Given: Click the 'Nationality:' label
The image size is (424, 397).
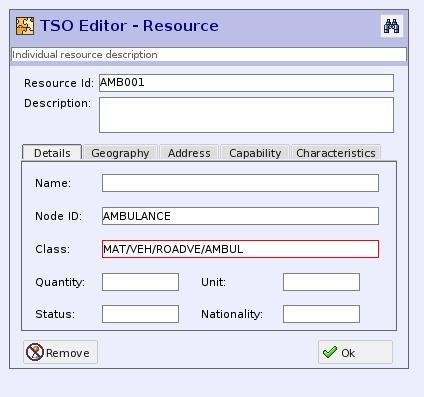Looking at the screenshot, I should [x=232, y=314].
